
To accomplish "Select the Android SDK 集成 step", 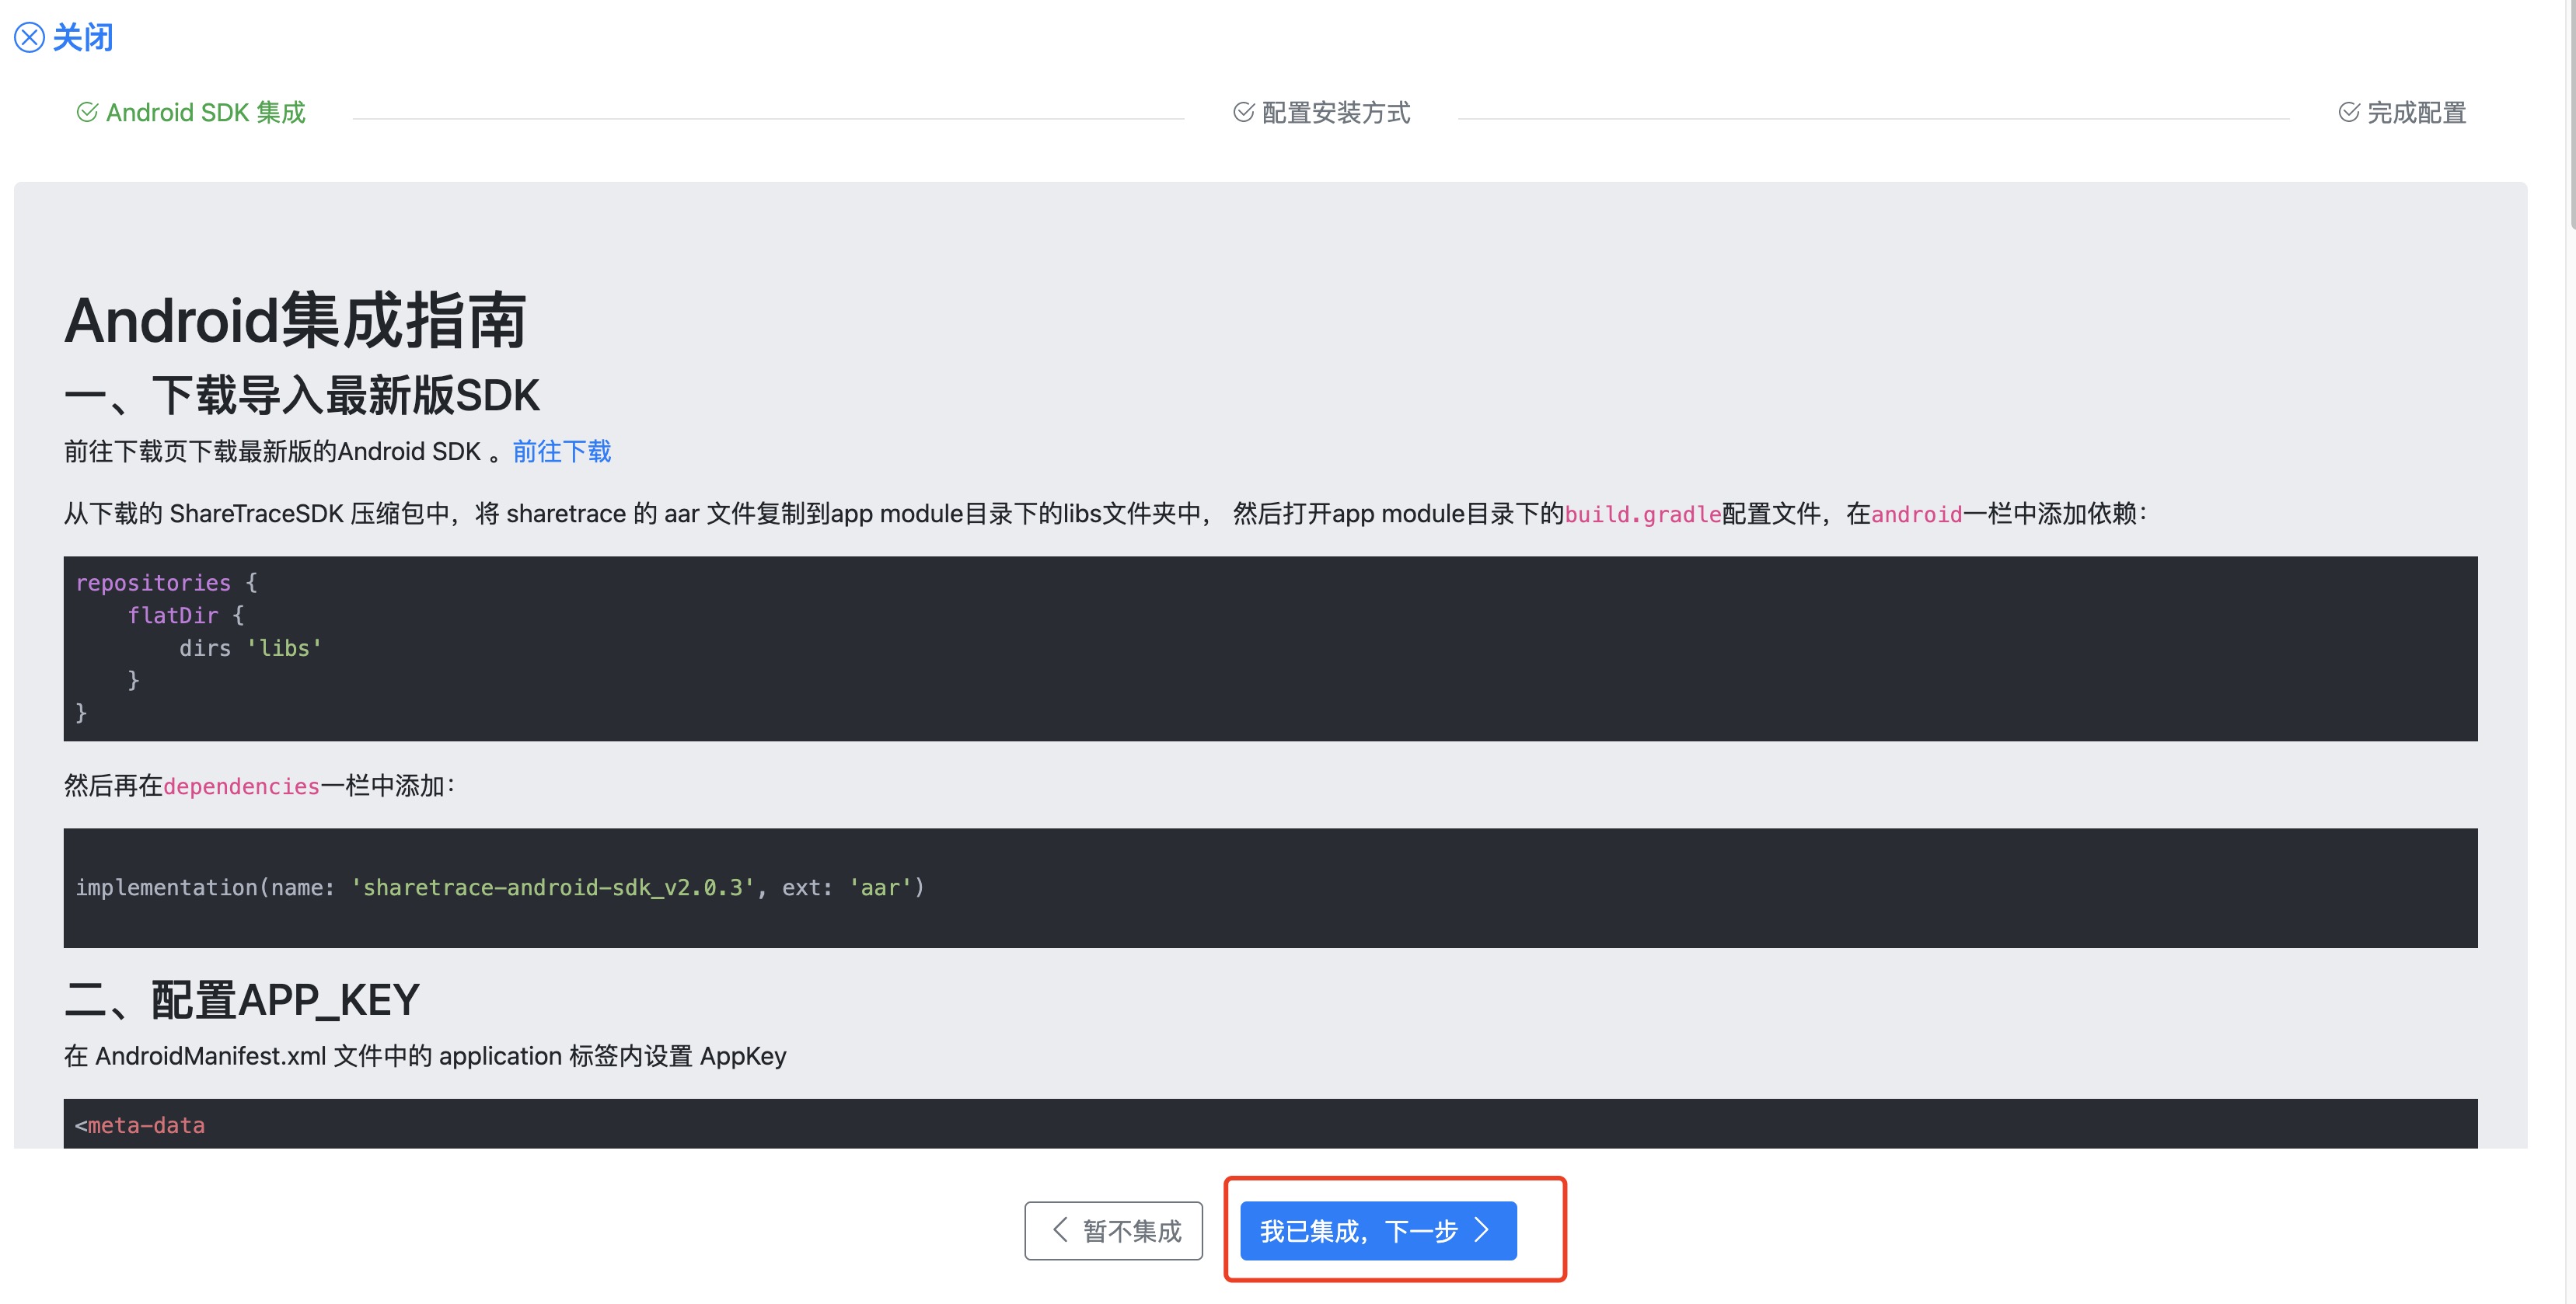I will (x=206, y=112).
